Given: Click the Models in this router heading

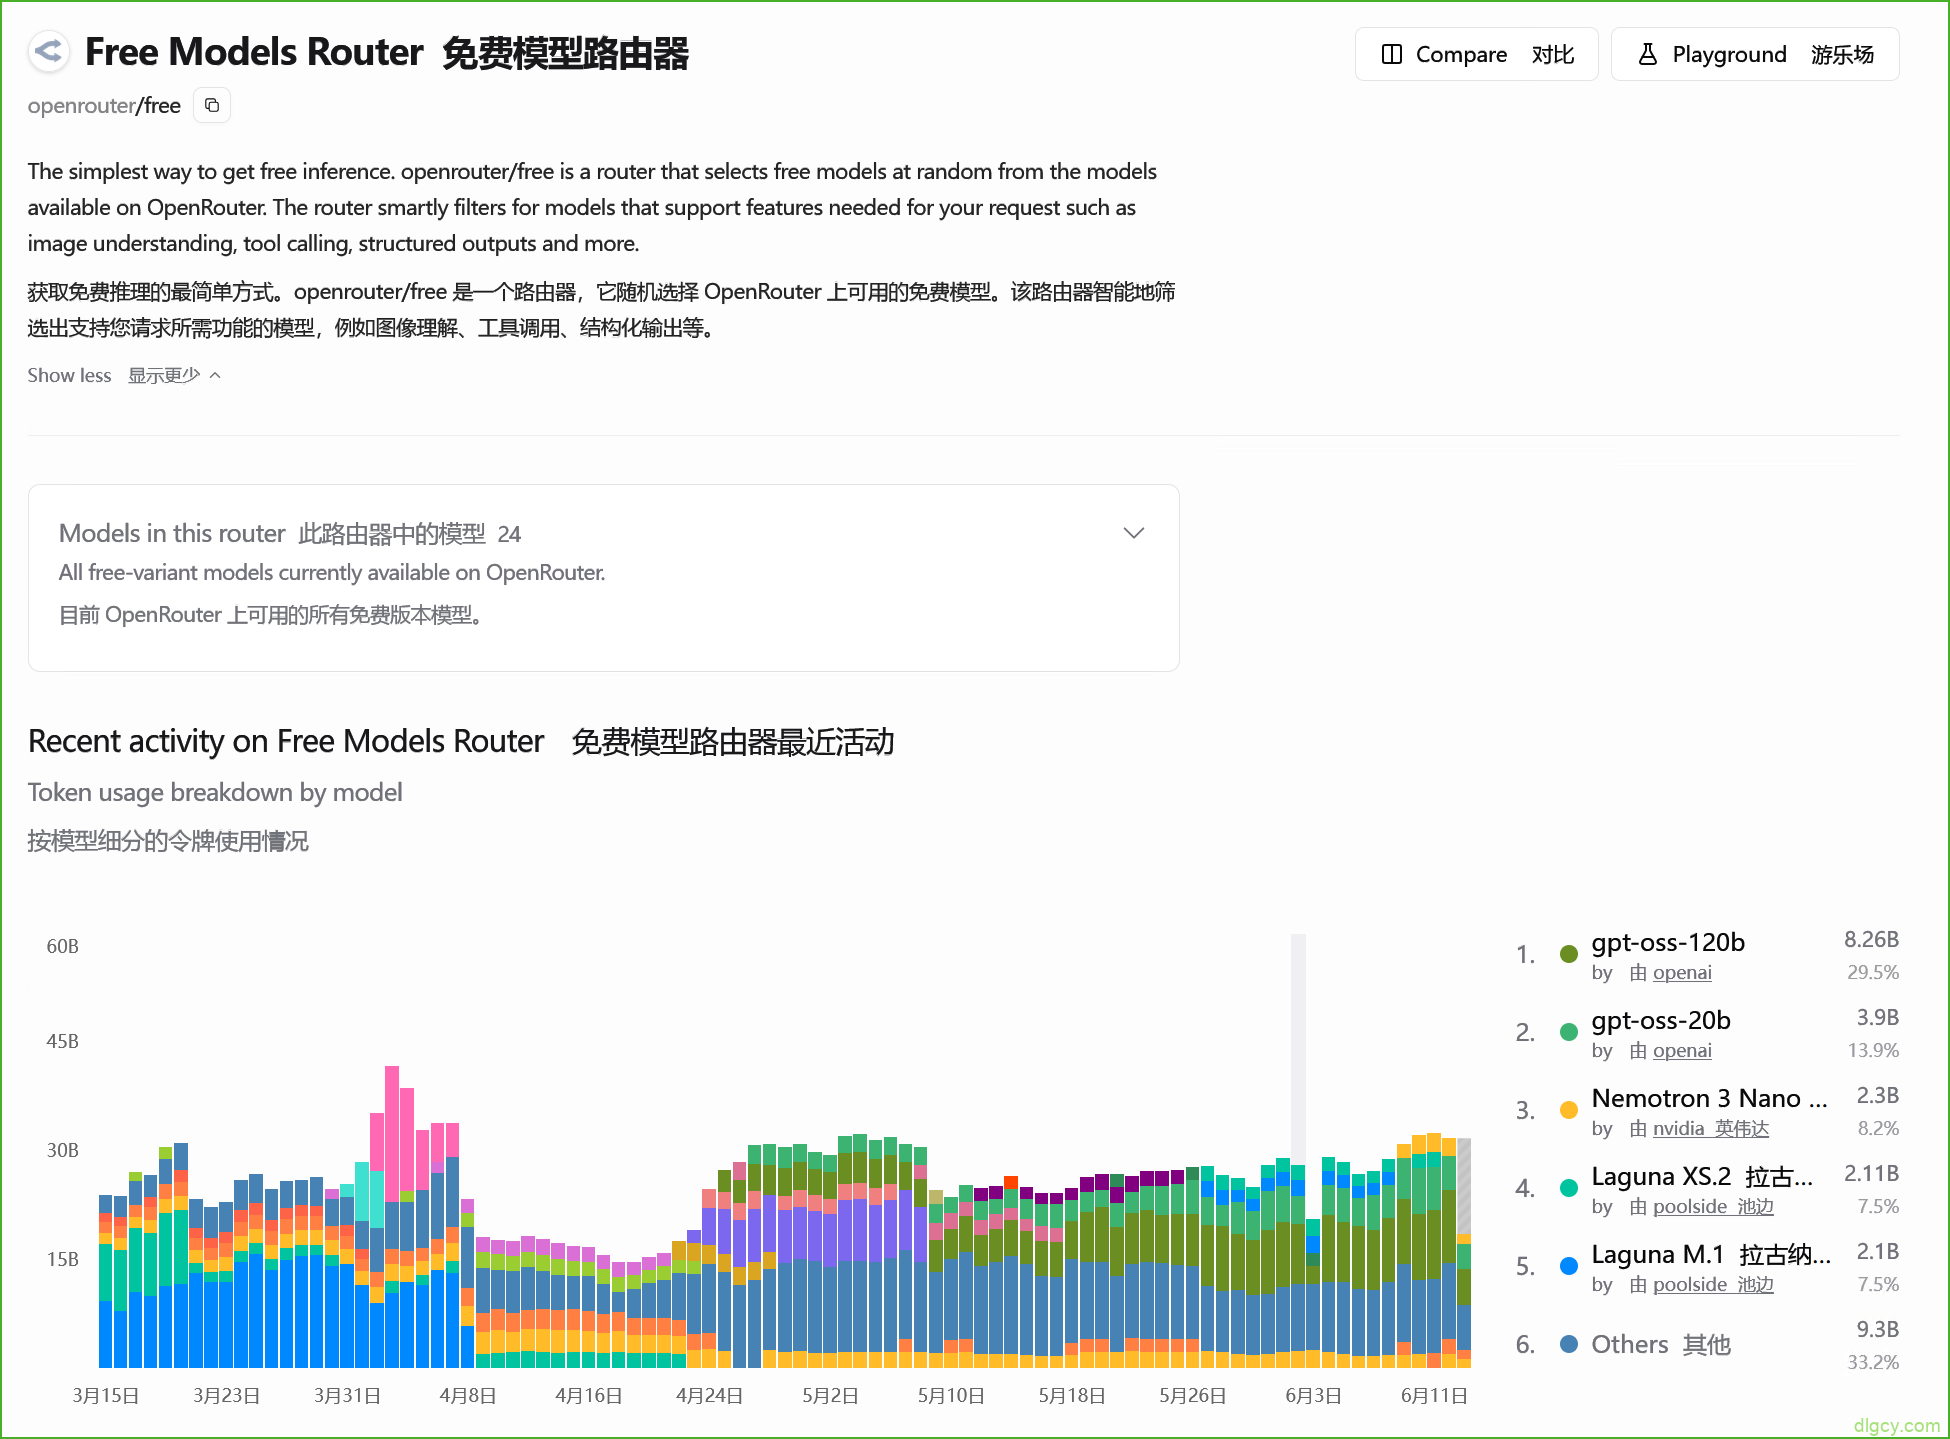Looking at the screenshot, I should (290, 534).
